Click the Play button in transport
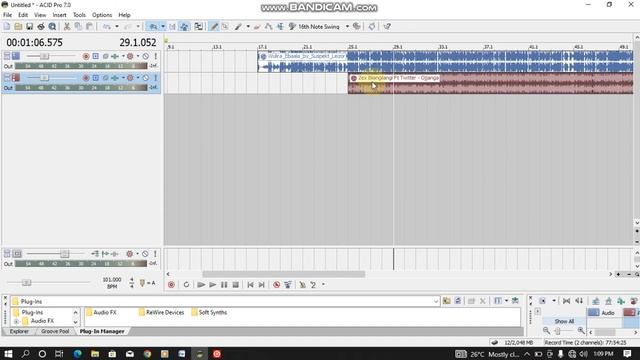 point(213,284)
